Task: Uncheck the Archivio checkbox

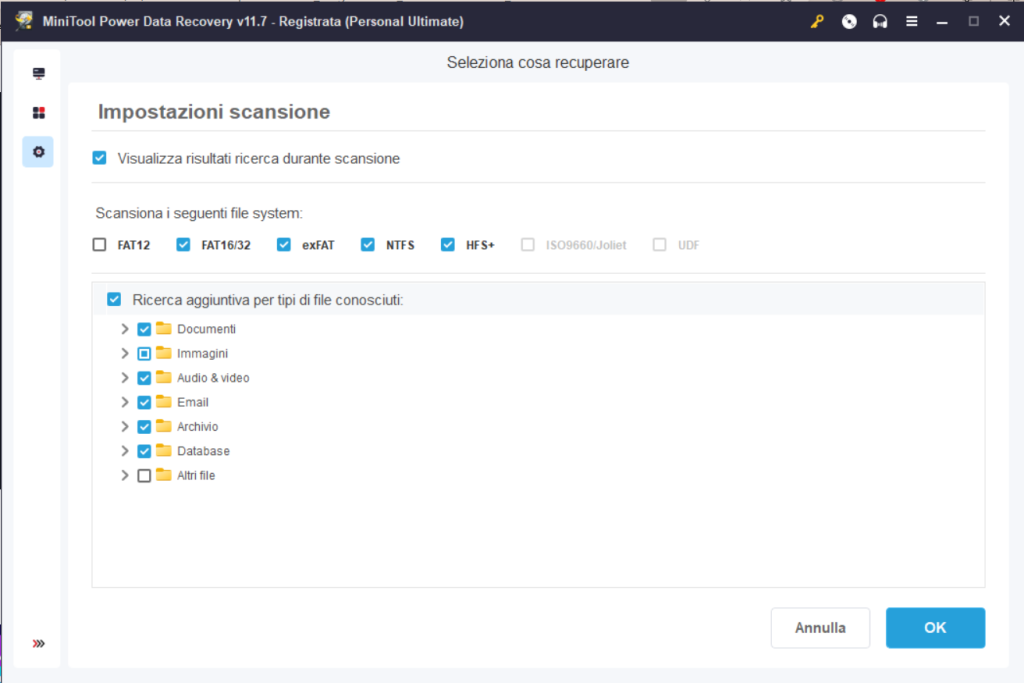Action: point(144,427)
